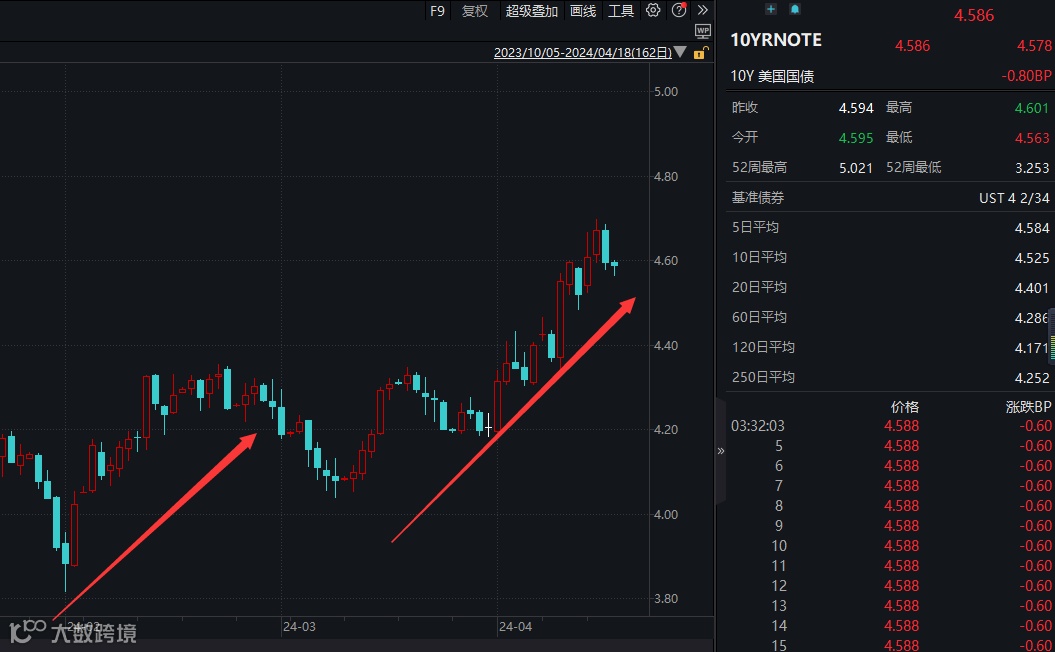Viewport: 1055px width, 652px height.
Task: Open the help question-mark icon
Action: (x=679, y=10)
